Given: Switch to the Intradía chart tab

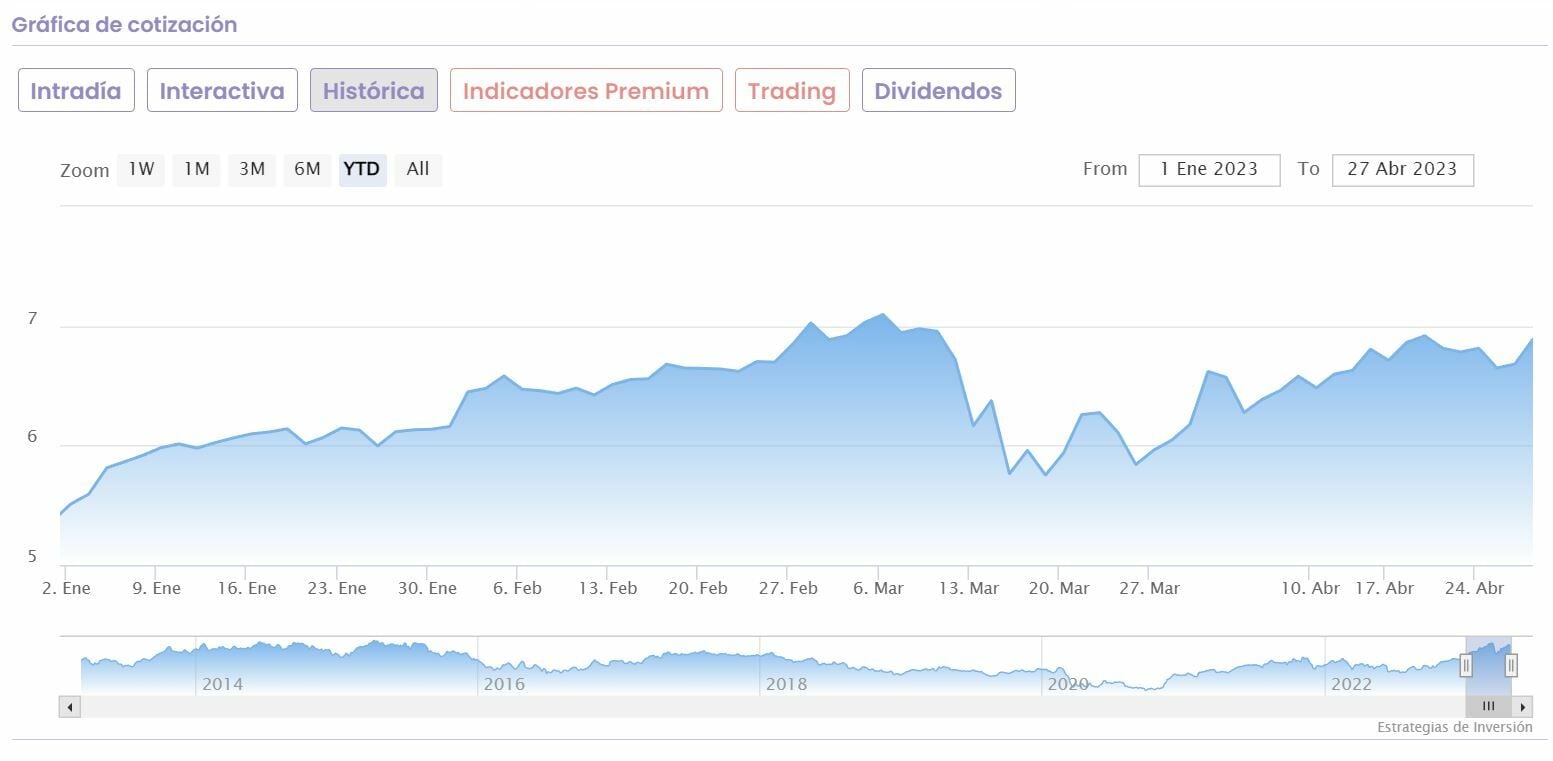Looking at the screenshot, I should (x=76, y=90).
